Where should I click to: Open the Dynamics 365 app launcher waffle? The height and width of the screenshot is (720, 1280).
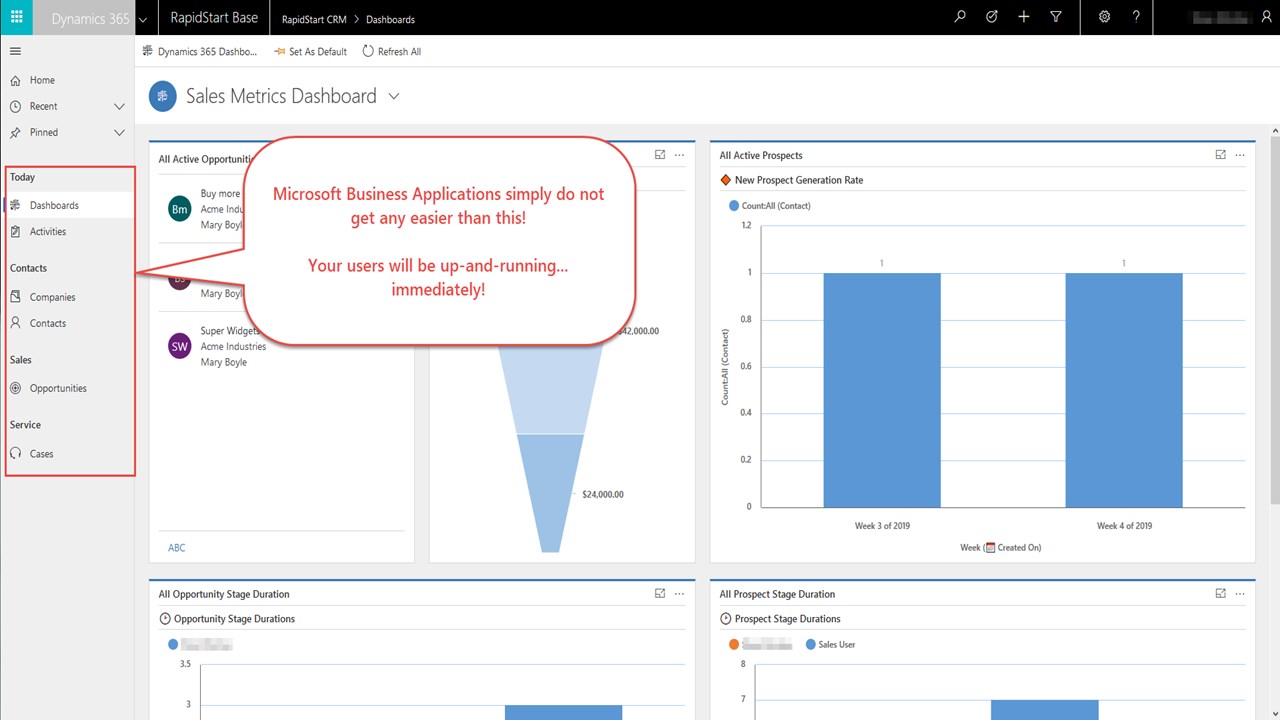pyautogui.click(x=16, y=17)
